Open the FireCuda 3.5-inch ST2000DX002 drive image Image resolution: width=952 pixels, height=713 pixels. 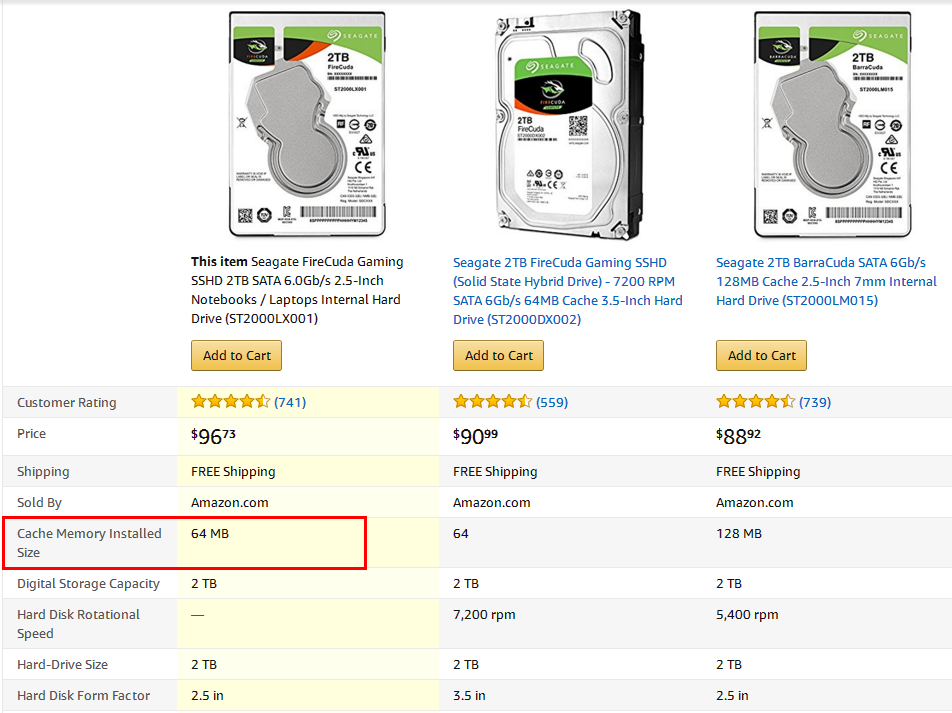coord(568,124)
